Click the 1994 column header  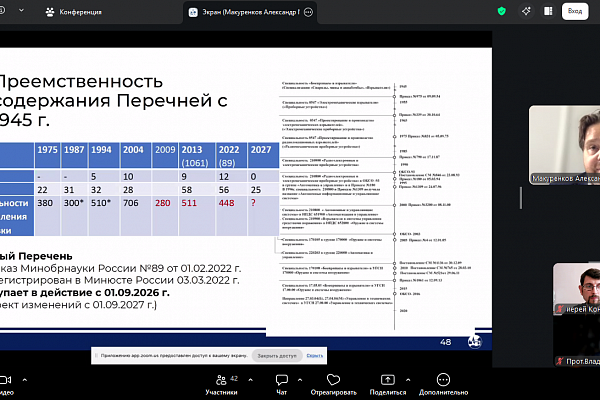click(x=104, y=155)
